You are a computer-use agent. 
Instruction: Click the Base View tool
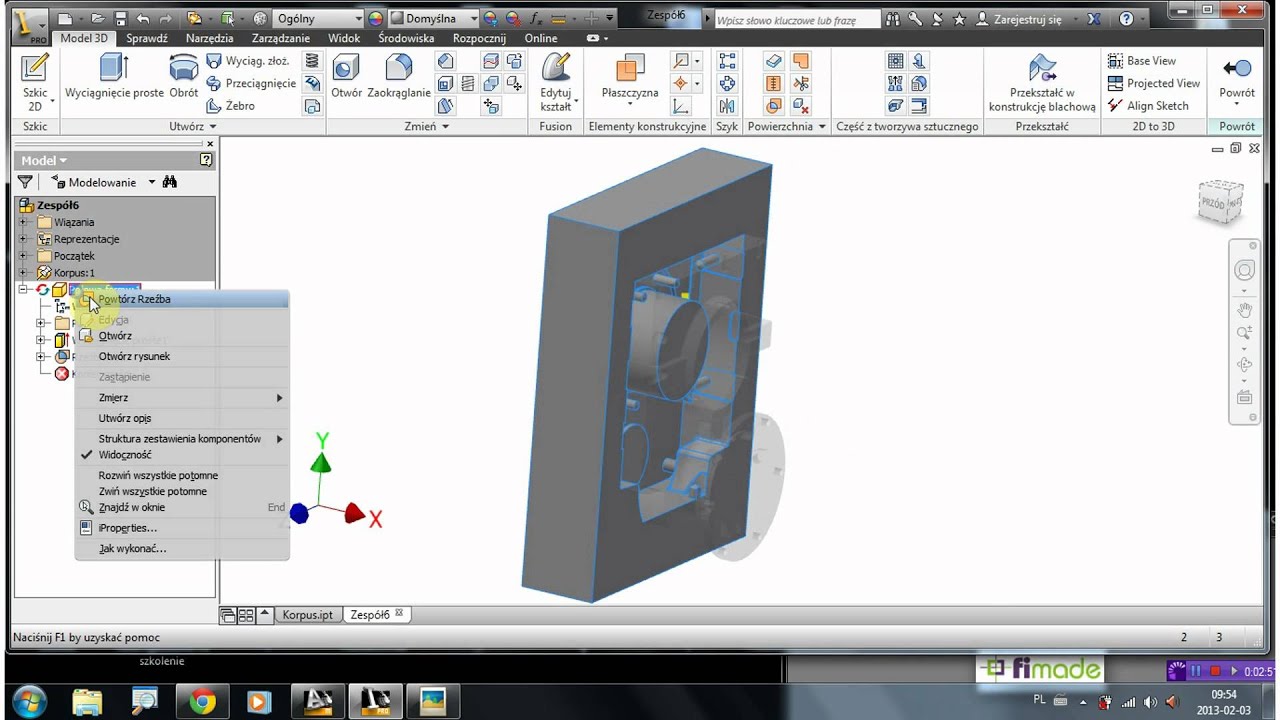coord(1142,61)
